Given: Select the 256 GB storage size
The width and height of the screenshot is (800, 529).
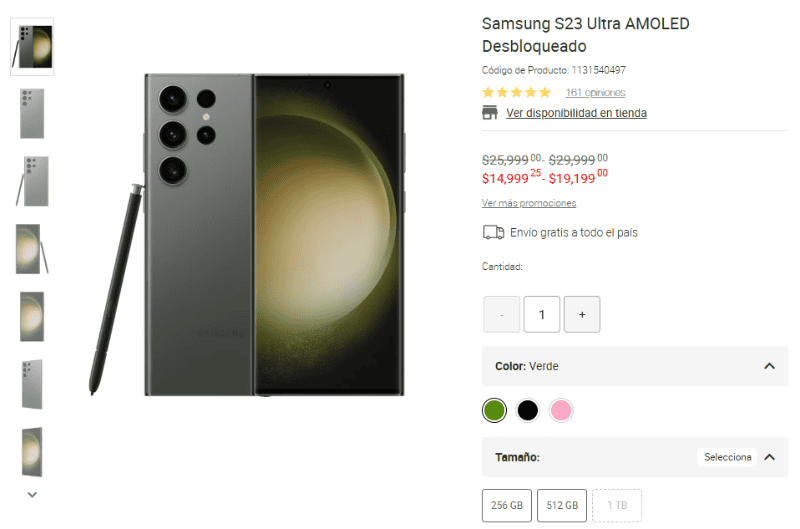Looking at the screenshot, I should tap(507, 506).
